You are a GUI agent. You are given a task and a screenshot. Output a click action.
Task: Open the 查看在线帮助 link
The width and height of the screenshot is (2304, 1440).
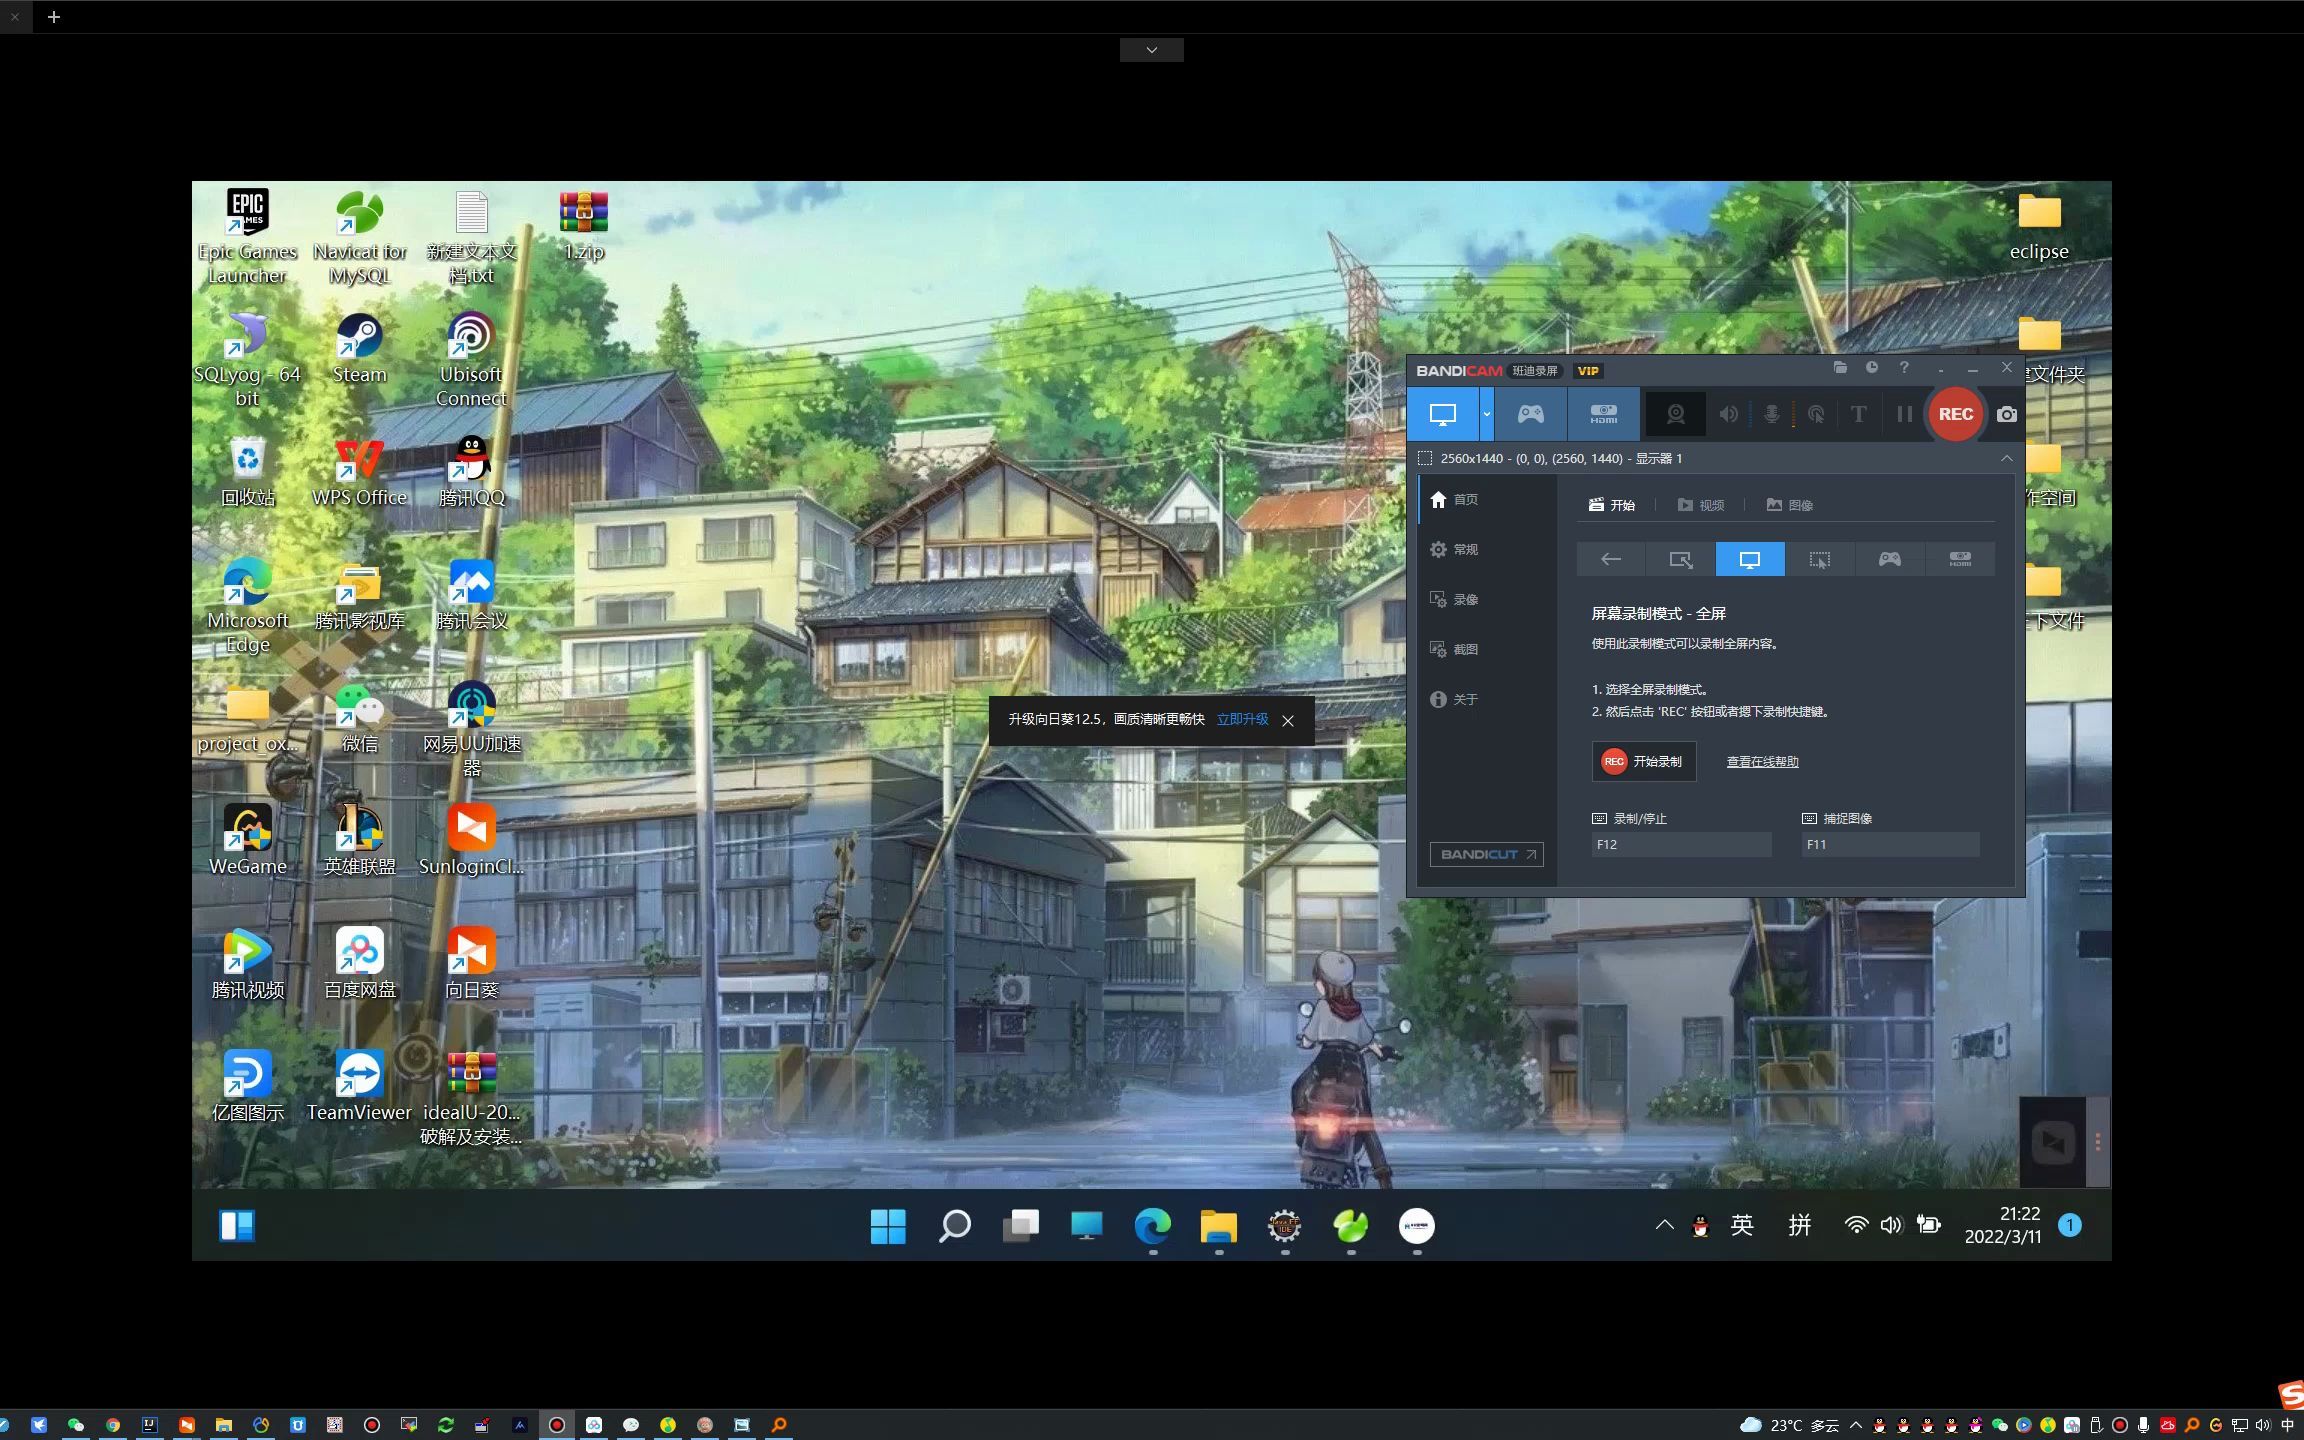point(1762,762)
